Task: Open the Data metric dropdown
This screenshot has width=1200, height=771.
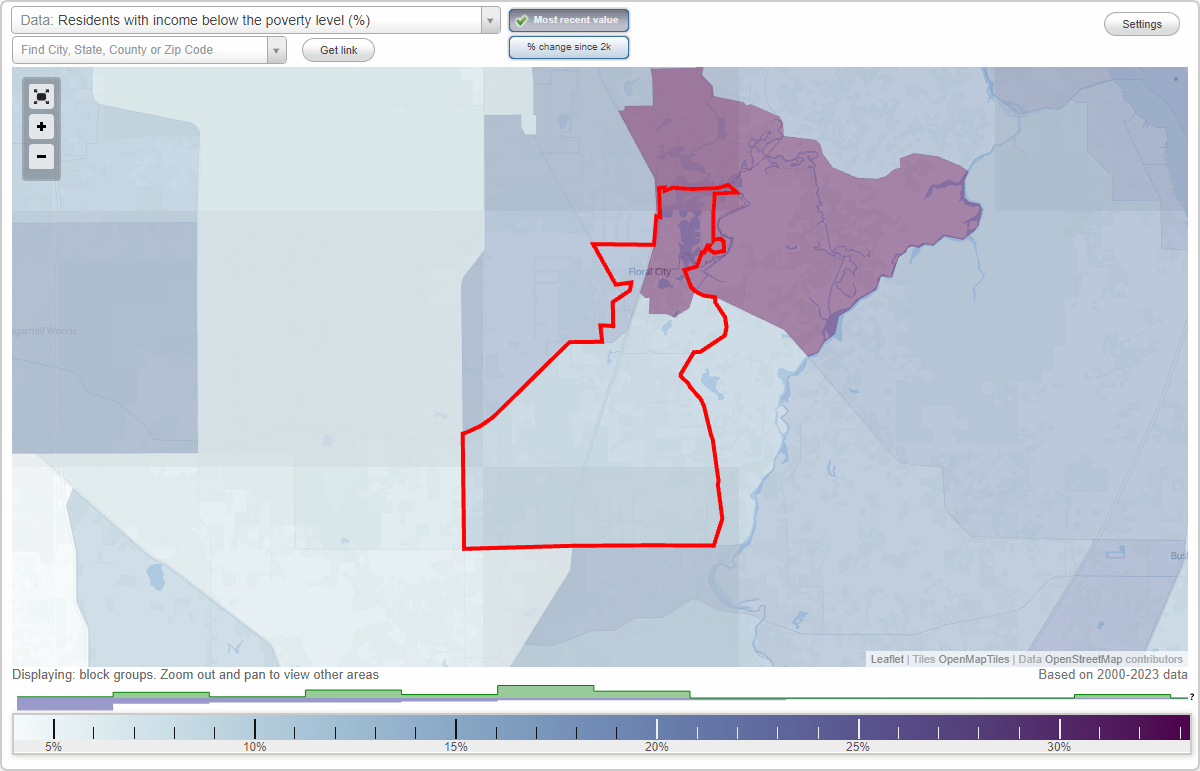Action: click(x=488, y=20)
